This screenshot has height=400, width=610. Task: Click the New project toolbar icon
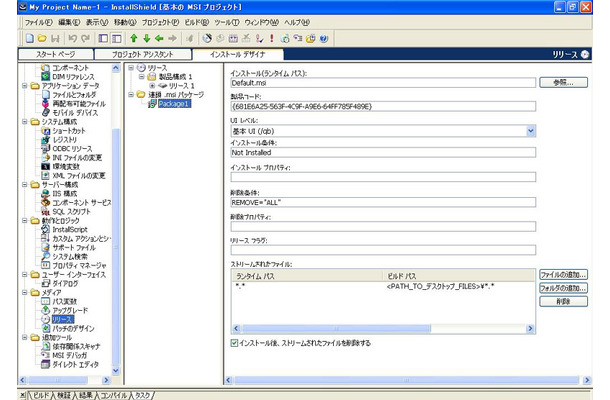coord(30,39)
